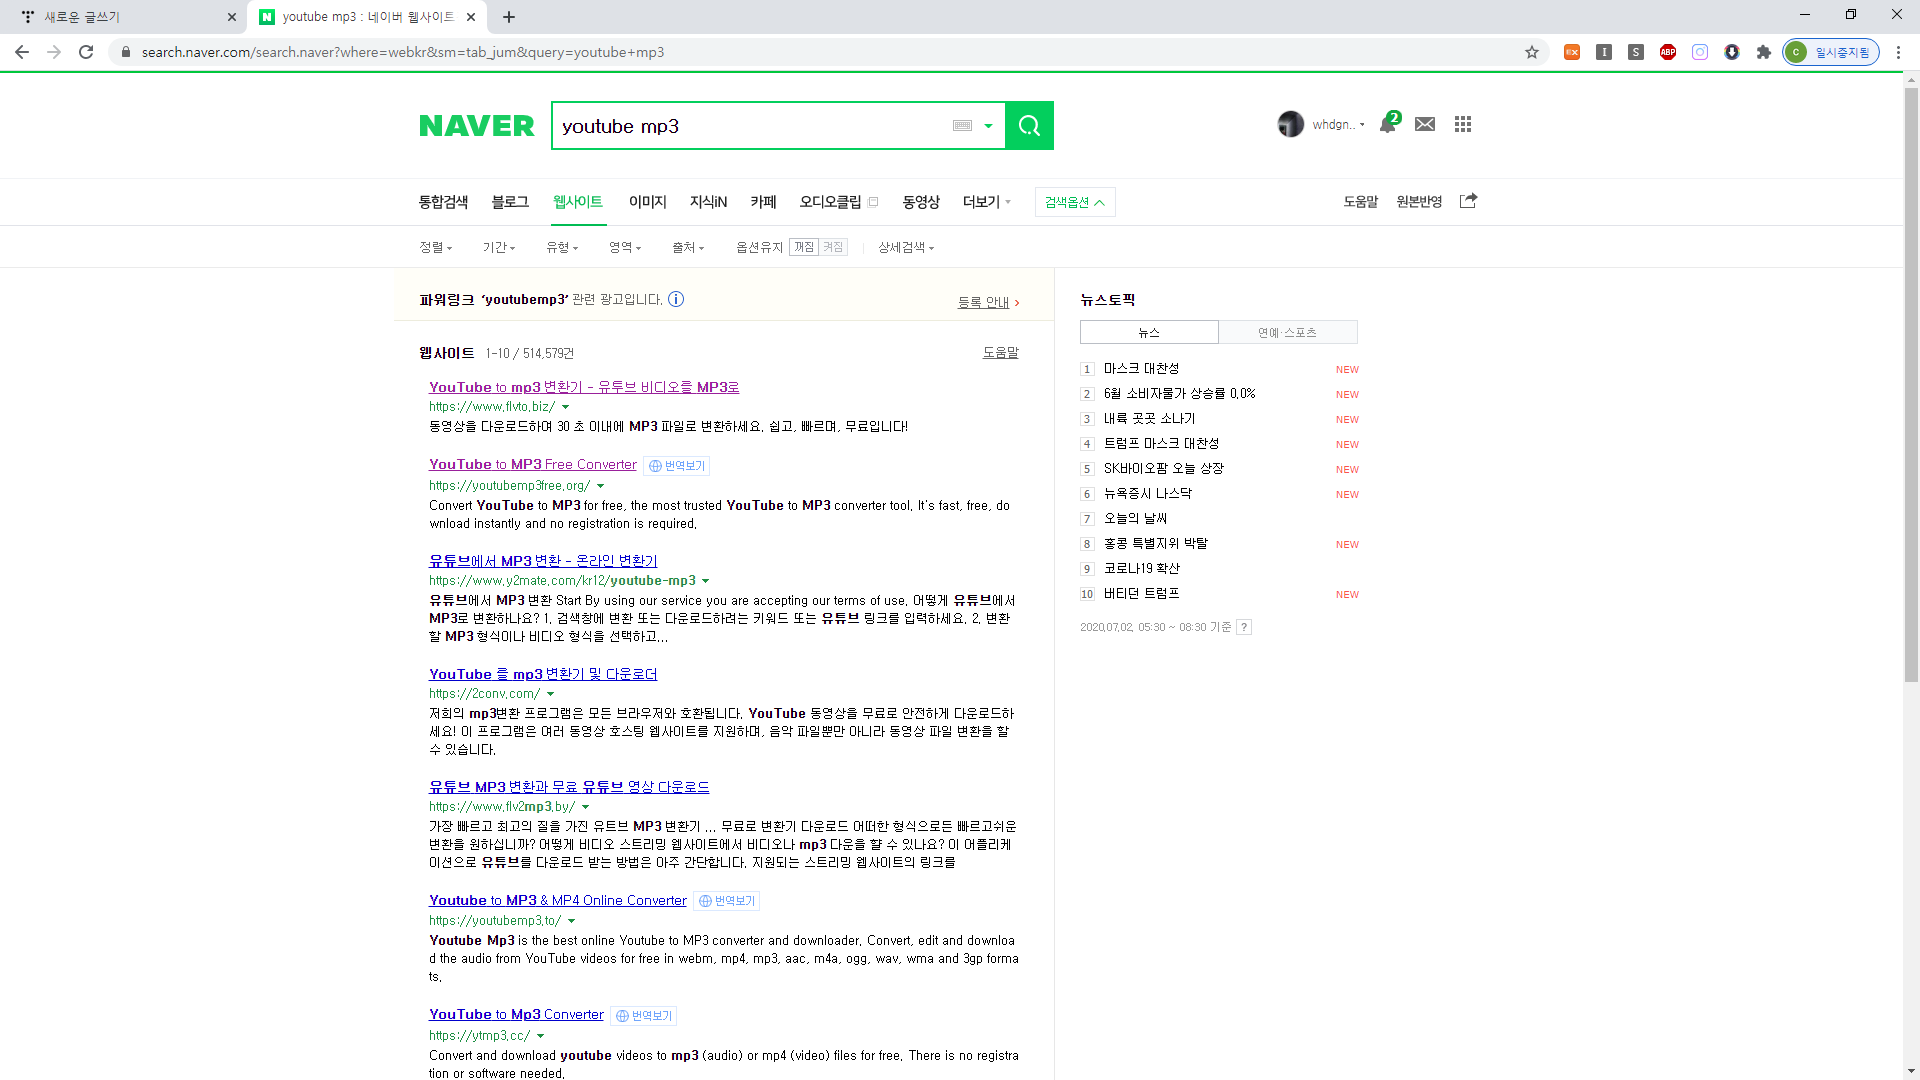The image size is (1920, 1080).
Task: Click 번역보기 next to Youtube to MP3 & MP4 Online Converter
Action: point(727,901)
